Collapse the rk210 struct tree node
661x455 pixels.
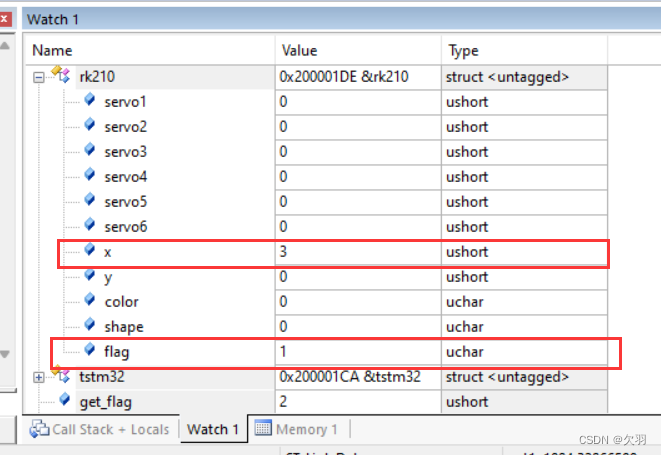[x=38, y=78]
